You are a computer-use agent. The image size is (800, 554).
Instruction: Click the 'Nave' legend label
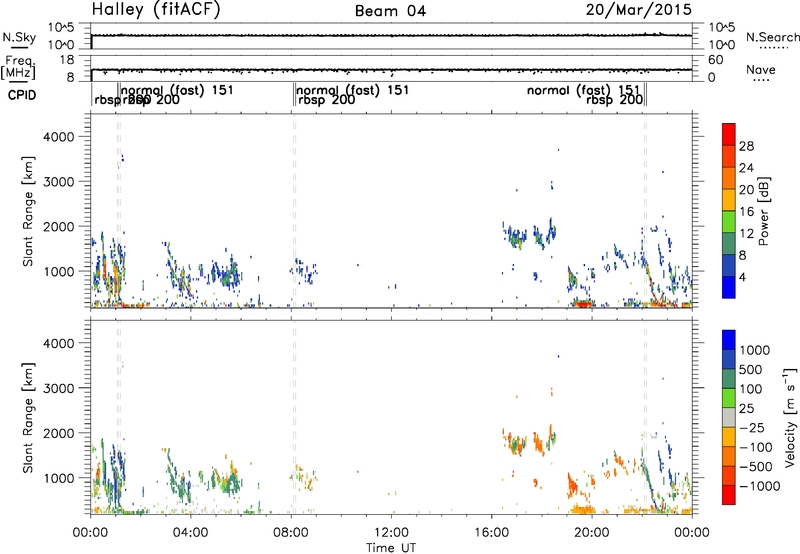point(761,70)
